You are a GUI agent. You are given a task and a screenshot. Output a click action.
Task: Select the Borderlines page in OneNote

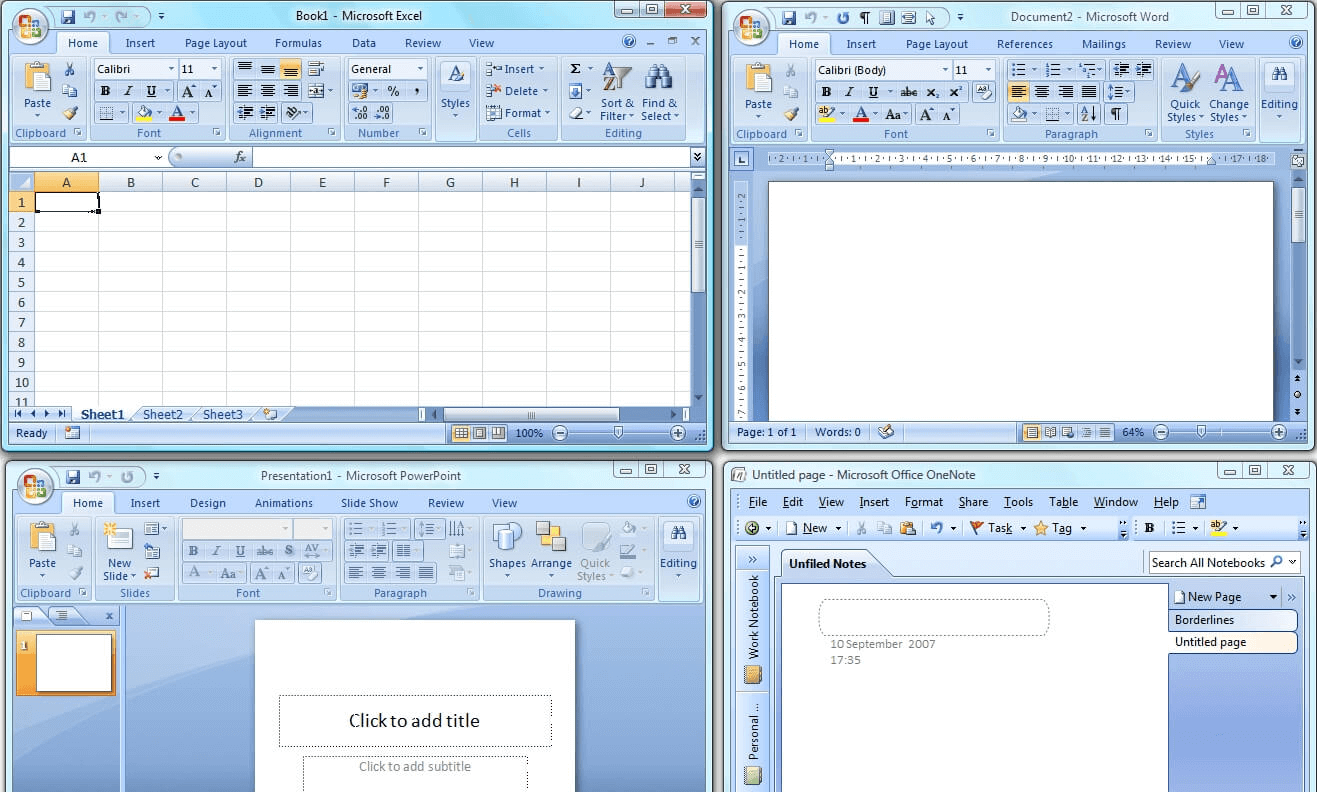1232,620
